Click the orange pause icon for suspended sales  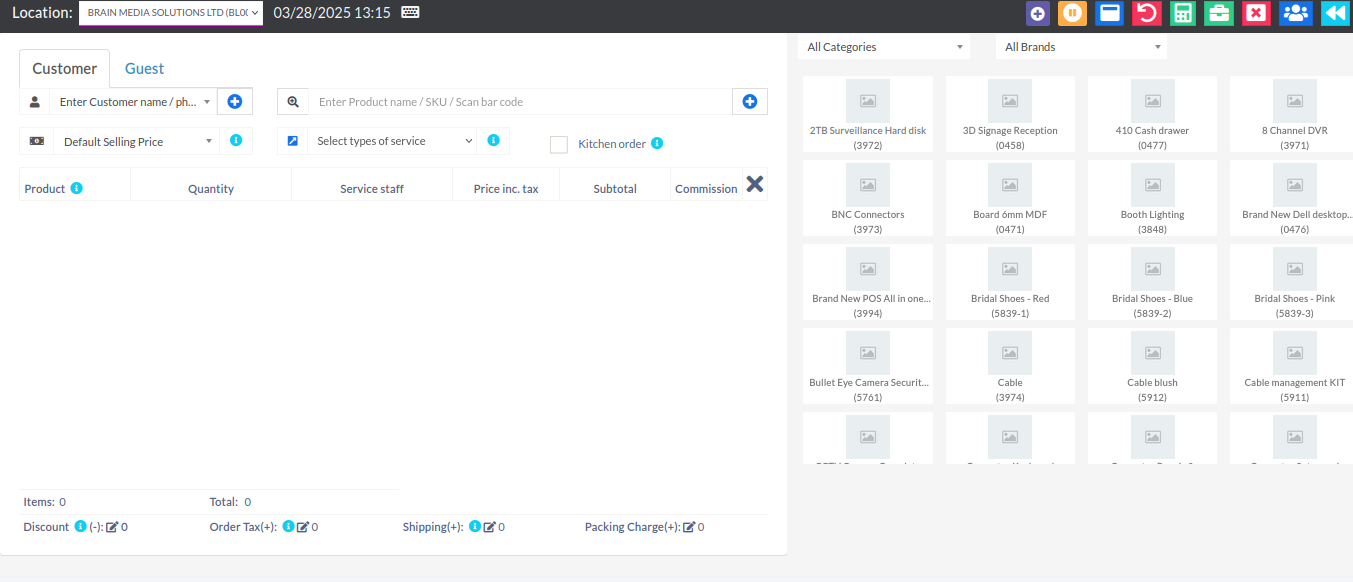(1072, 13)
